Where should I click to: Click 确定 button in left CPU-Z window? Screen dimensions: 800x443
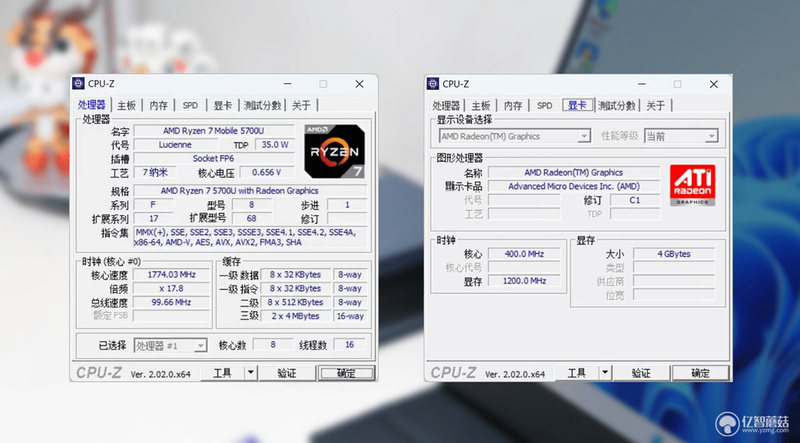(x=346, y=373)
